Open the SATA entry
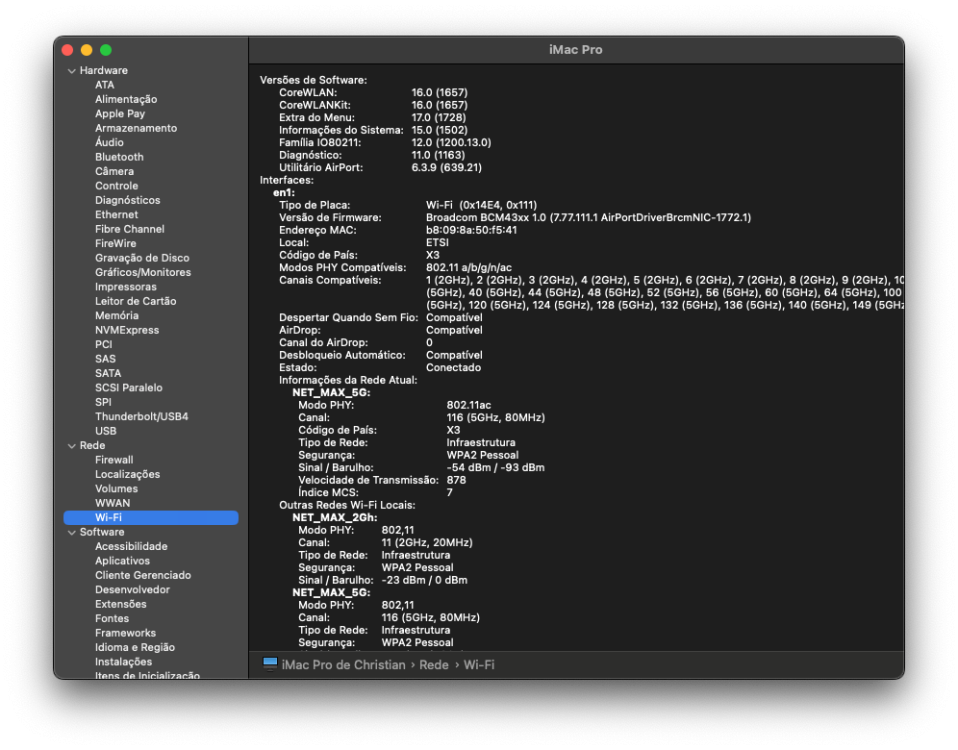This screenshot has width=958, height=750. (108, 373)
